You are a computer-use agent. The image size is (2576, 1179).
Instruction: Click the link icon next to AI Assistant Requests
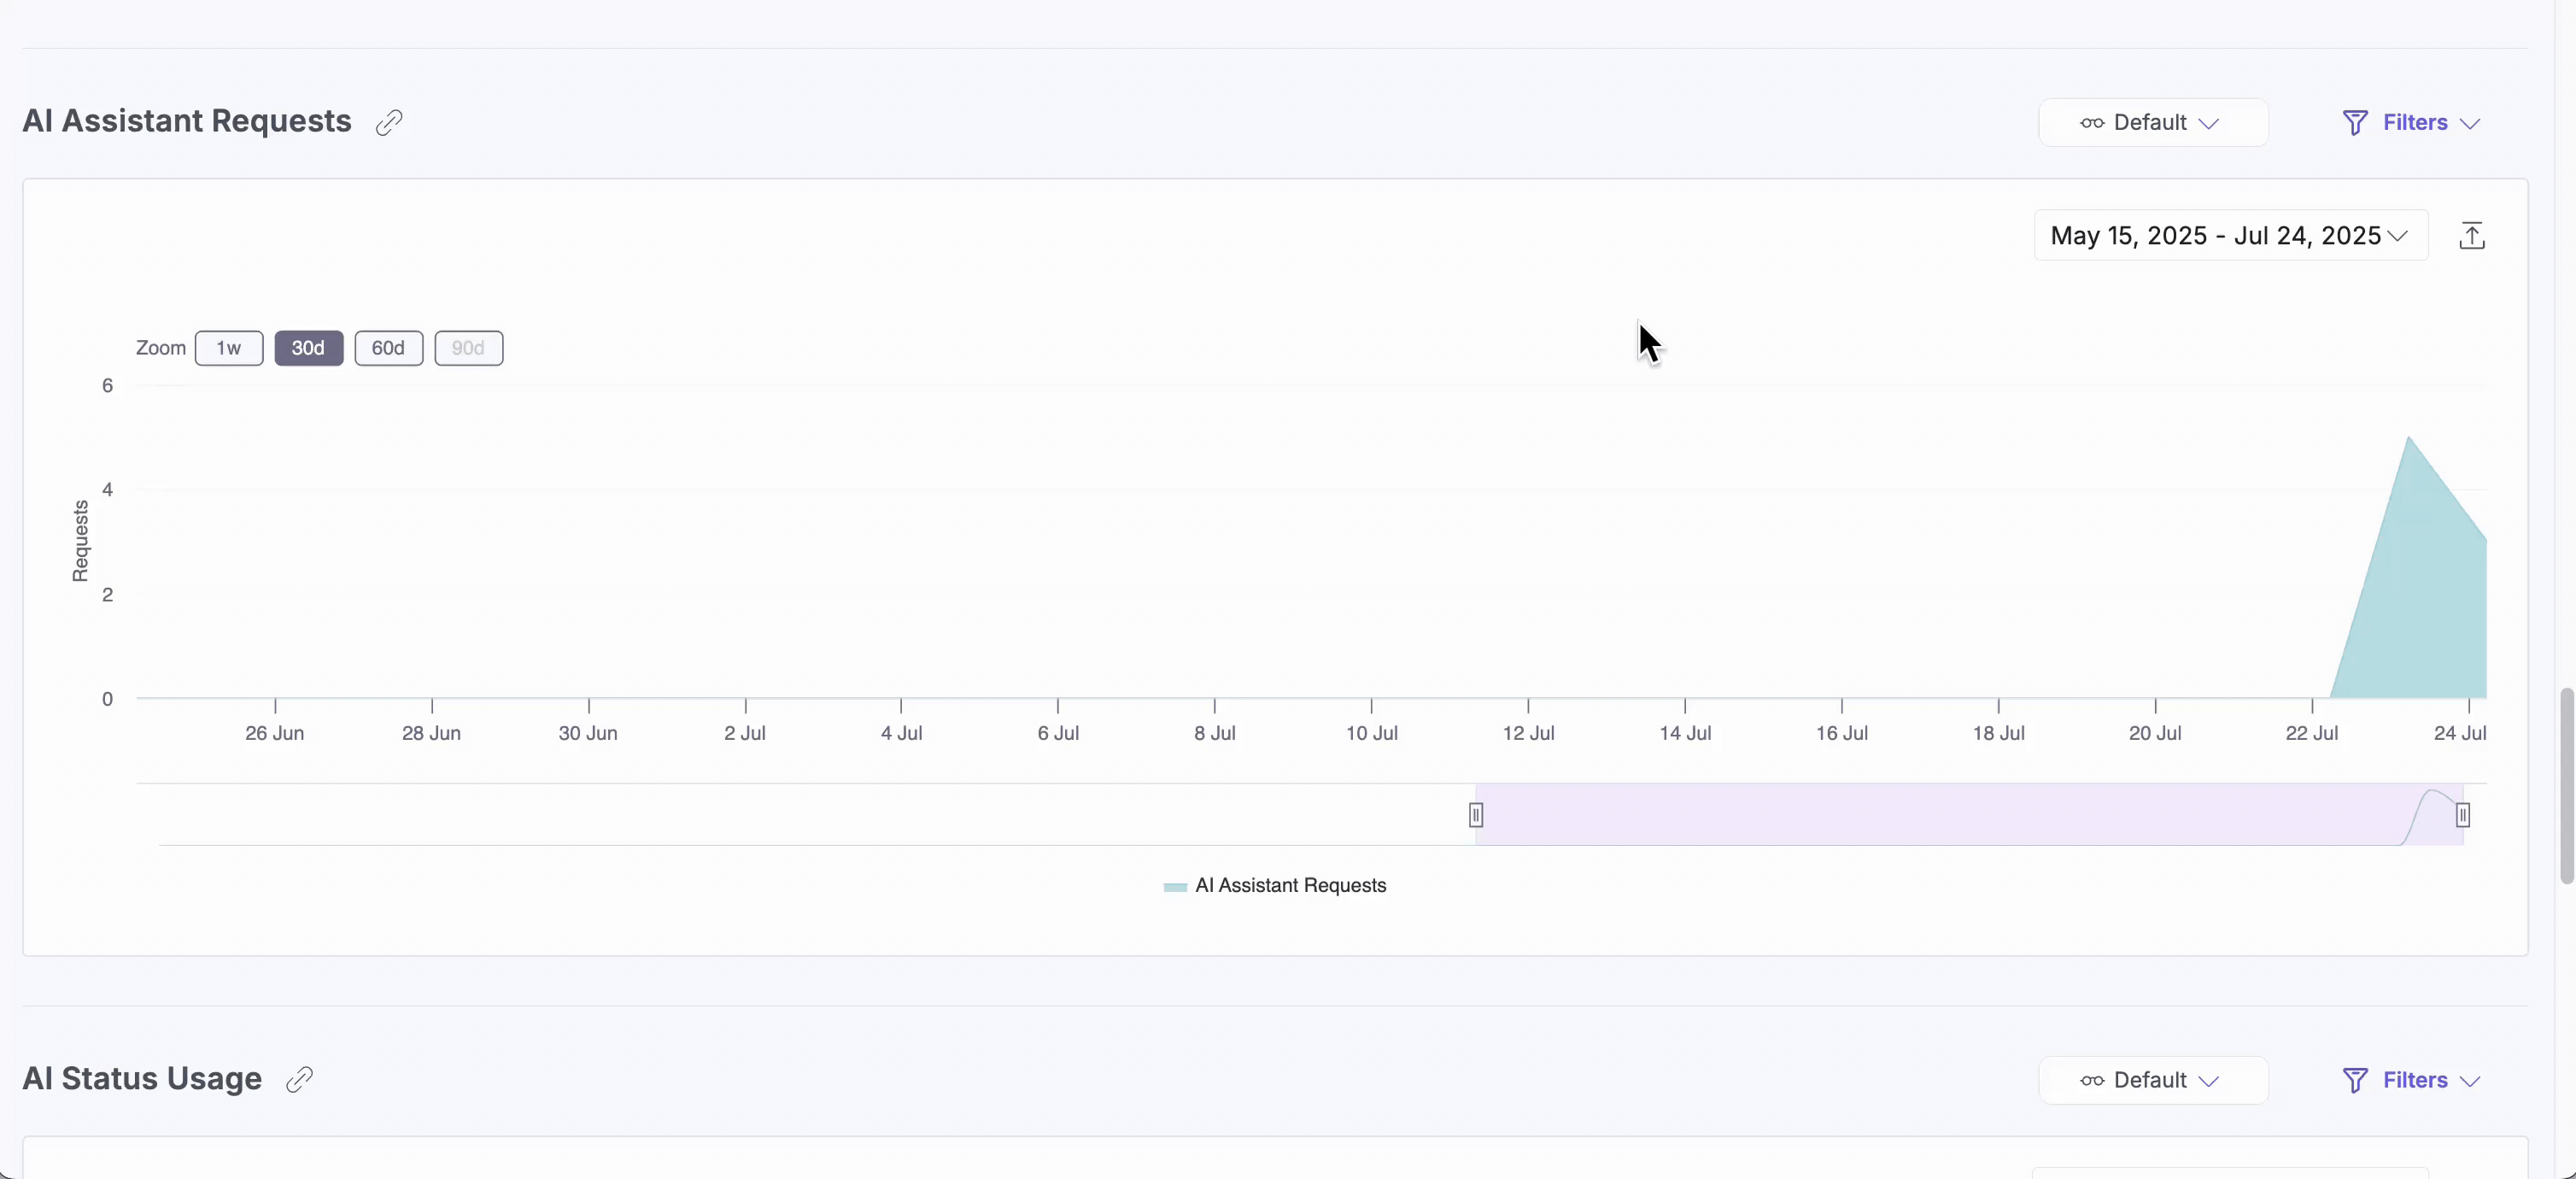click(390, 121)
